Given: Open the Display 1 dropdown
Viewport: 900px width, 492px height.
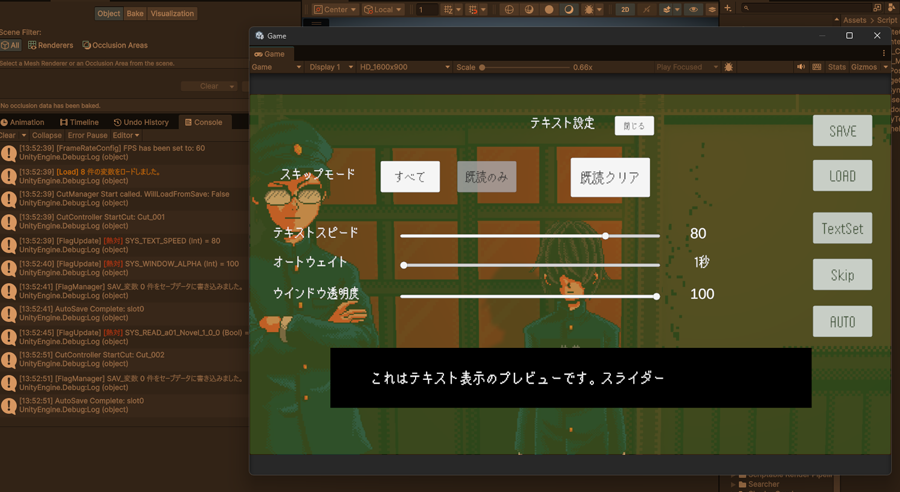Looking at the screenshot, I should [331, 67].
